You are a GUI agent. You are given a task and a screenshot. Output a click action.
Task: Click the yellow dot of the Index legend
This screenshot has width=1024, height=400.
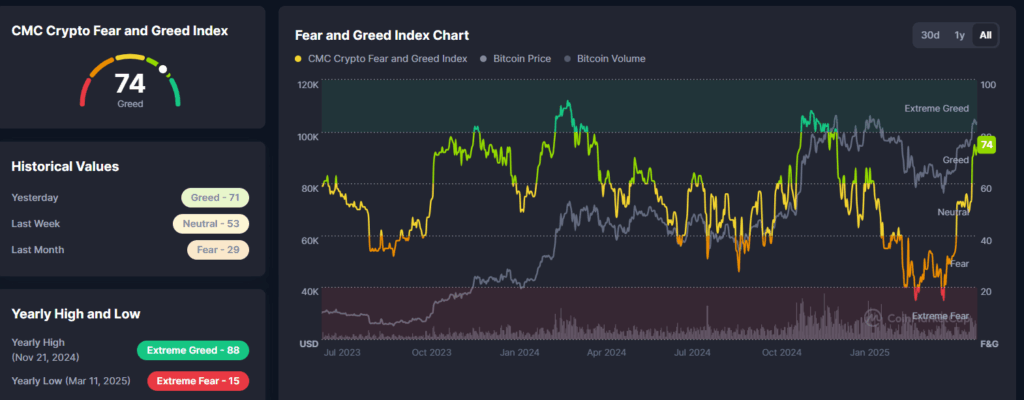(299, 59)
